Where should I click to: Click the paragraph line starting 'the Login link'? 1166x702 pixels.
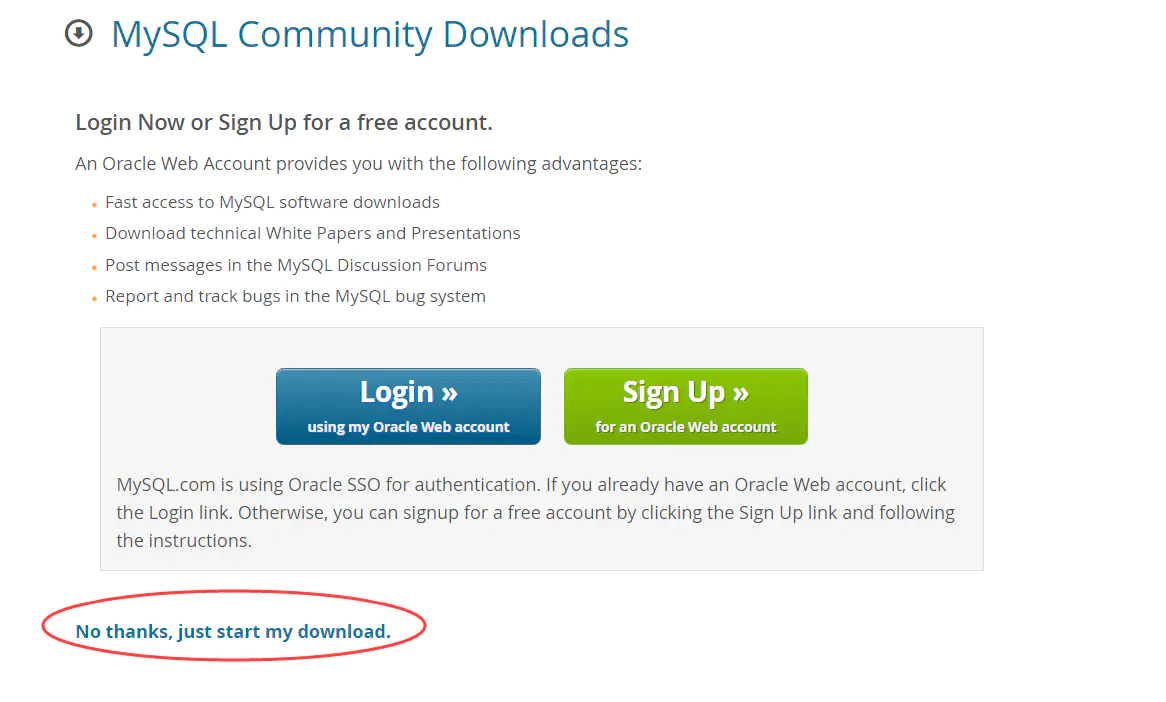(535, 513)
